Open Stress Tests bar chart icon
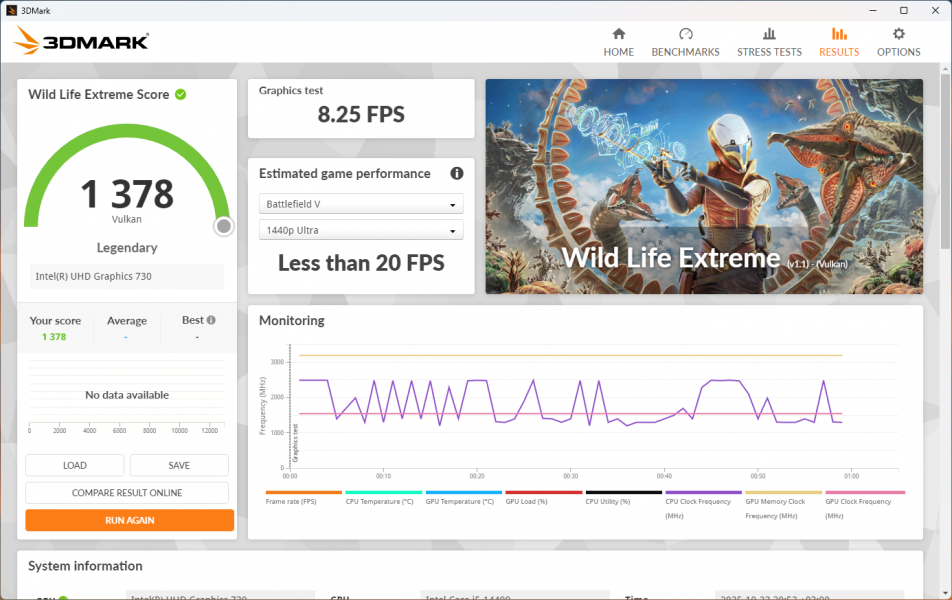The width and height of the screenshot is (952, 600). point(769,34)
